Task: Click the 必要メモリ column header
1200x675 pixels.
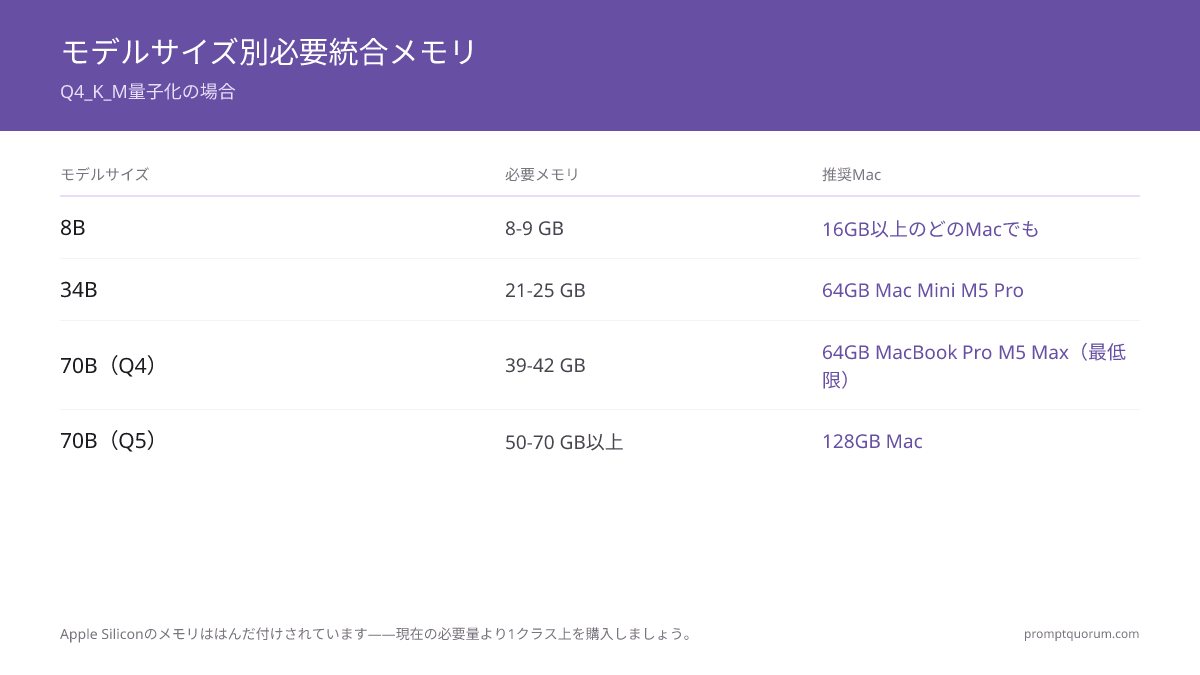Action: pyautogui.click(x=542, y=174)
